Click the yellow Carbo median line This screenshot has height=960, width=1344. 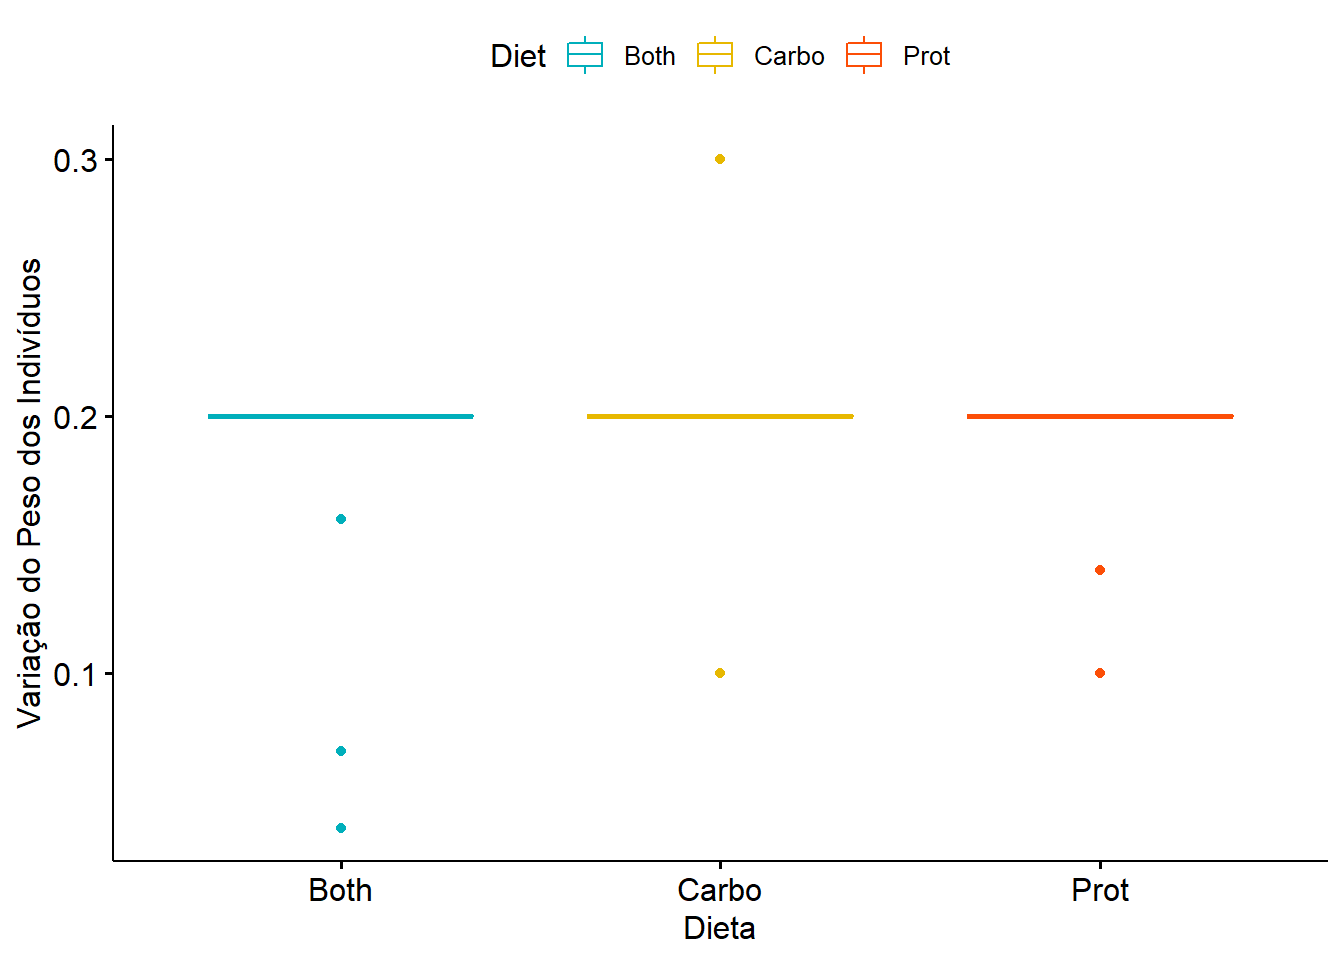click(720, 416)
